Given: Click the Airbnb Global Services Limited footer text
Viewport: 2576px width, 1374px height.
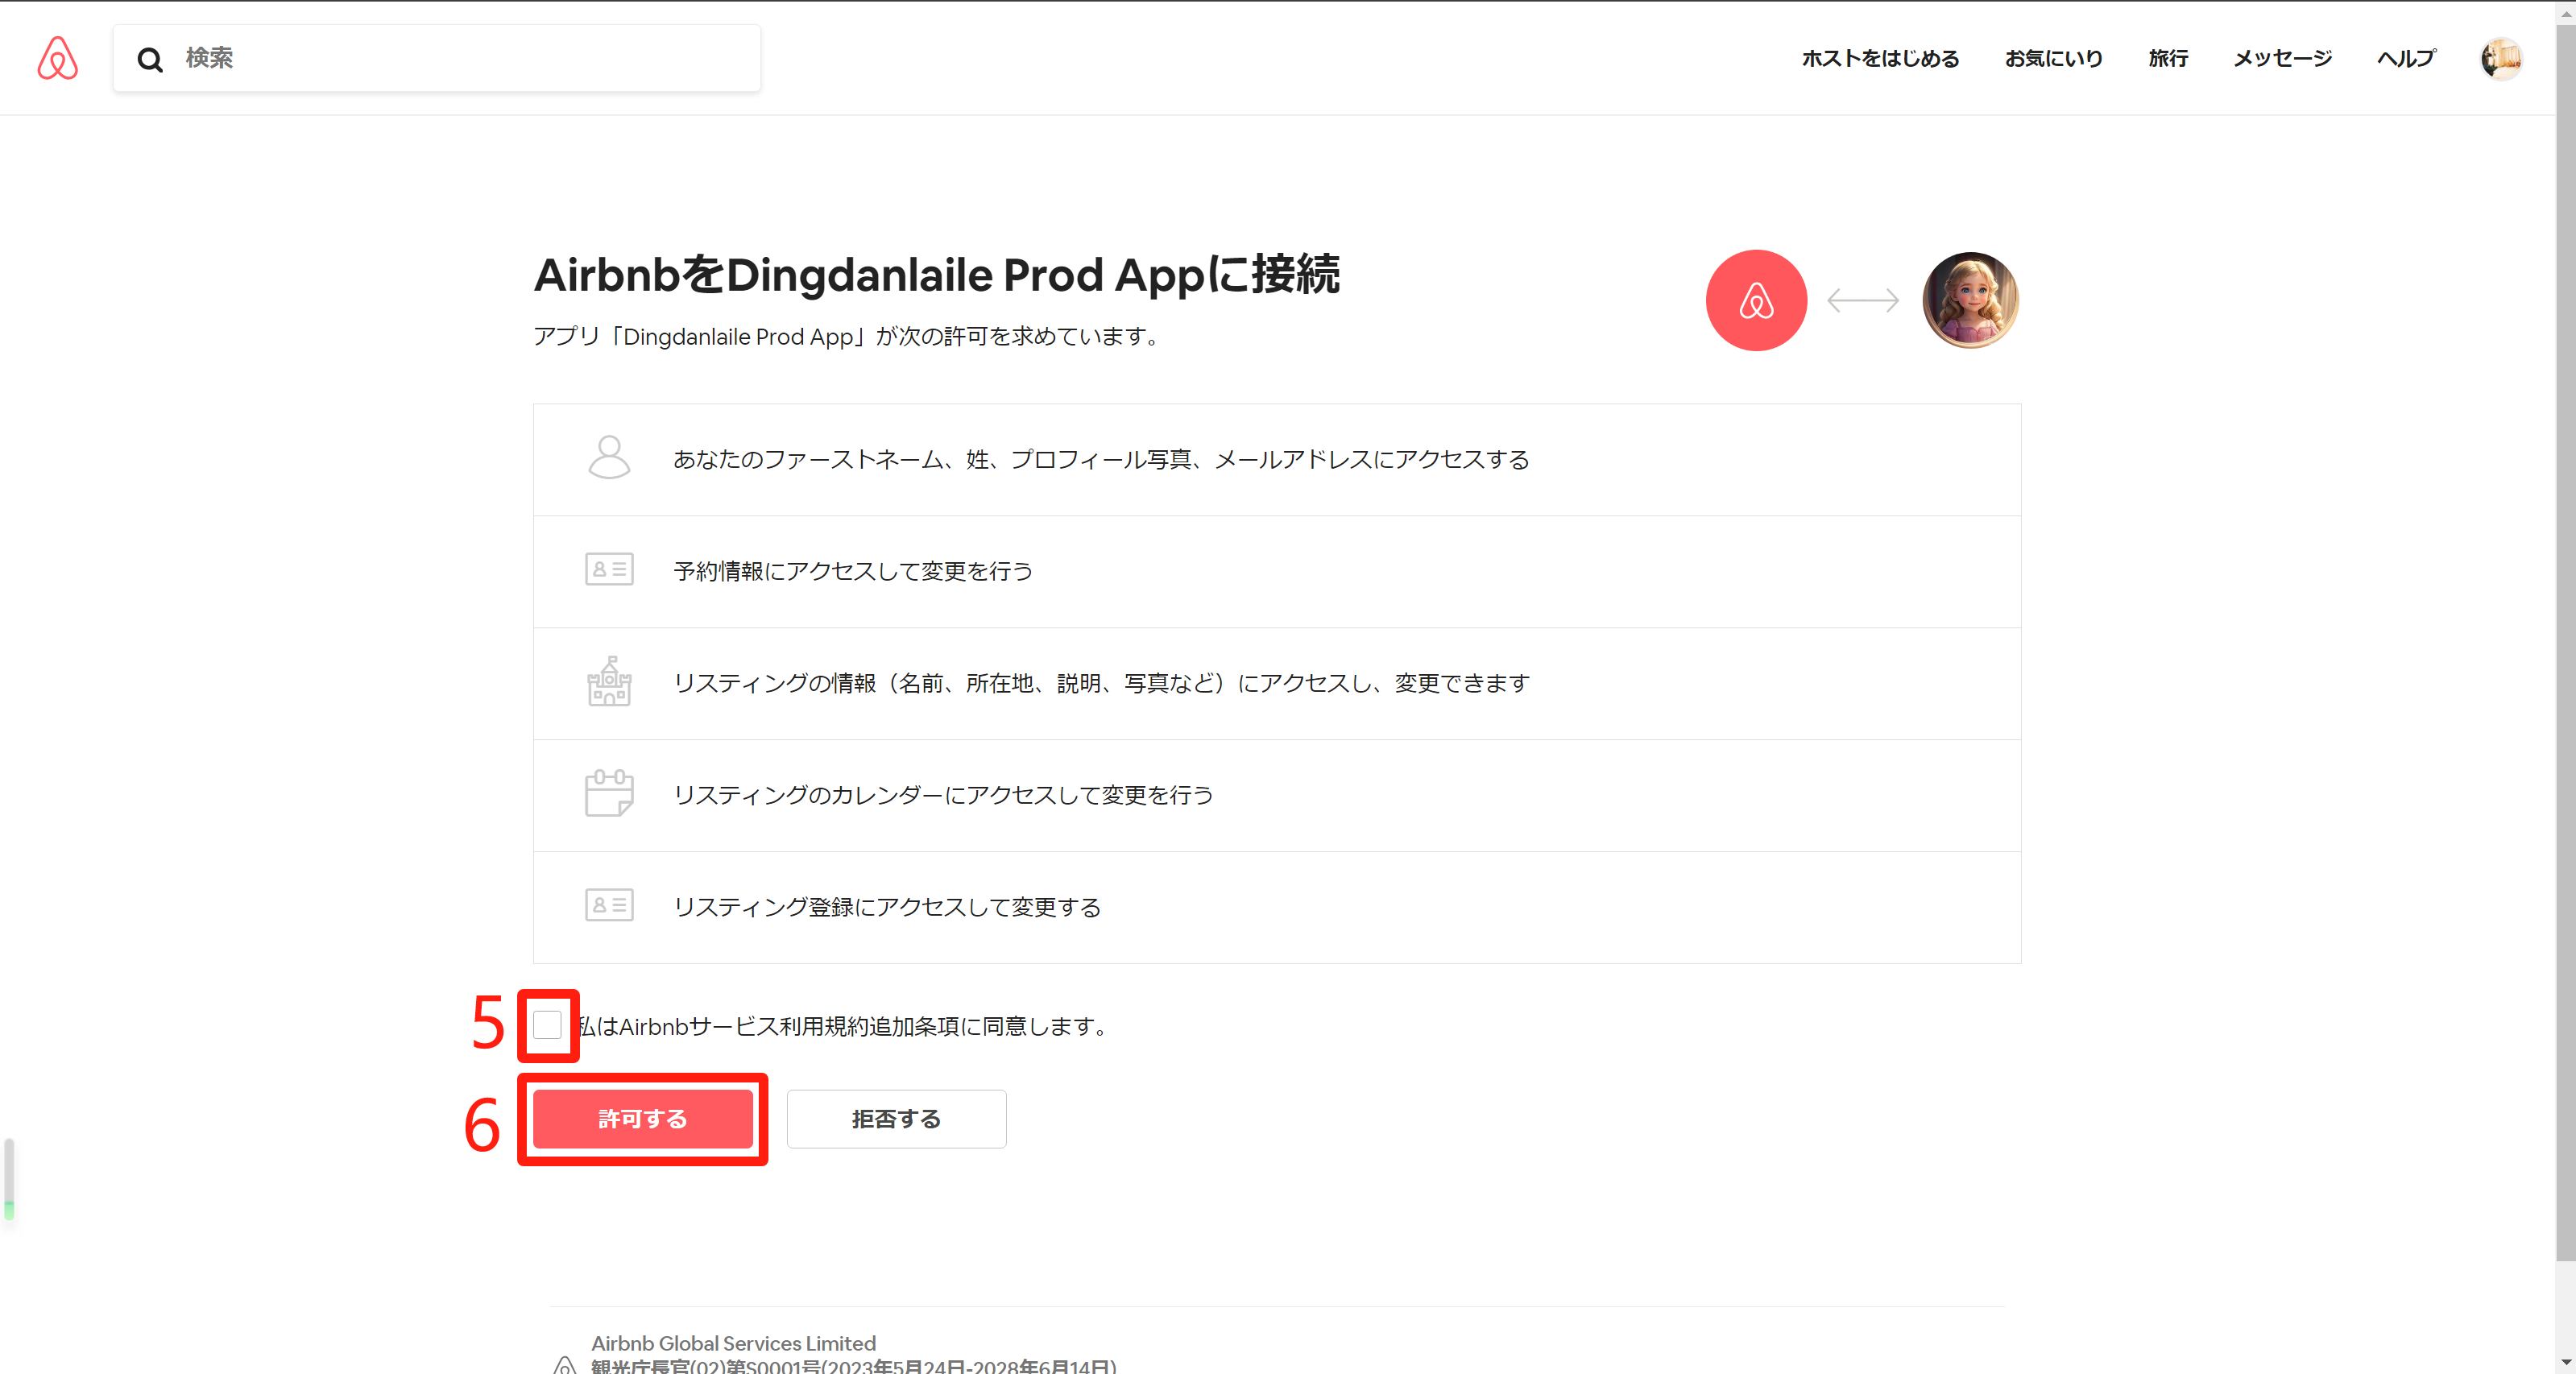Looking at the screenshot, I should point(733,1343).
